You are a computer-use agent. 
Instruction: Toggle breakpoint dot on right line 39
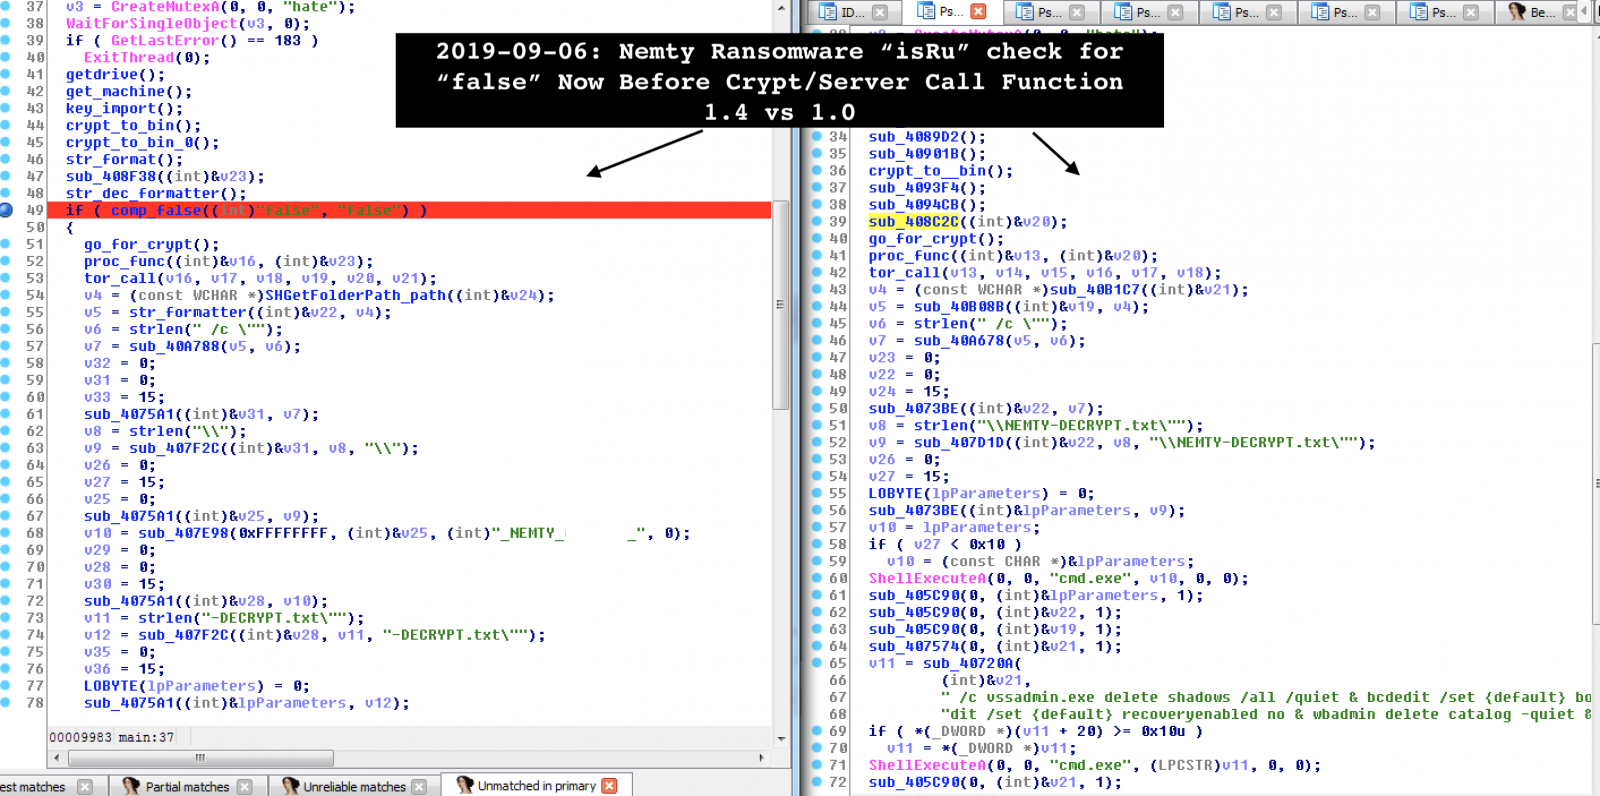(x=816, y=221)
